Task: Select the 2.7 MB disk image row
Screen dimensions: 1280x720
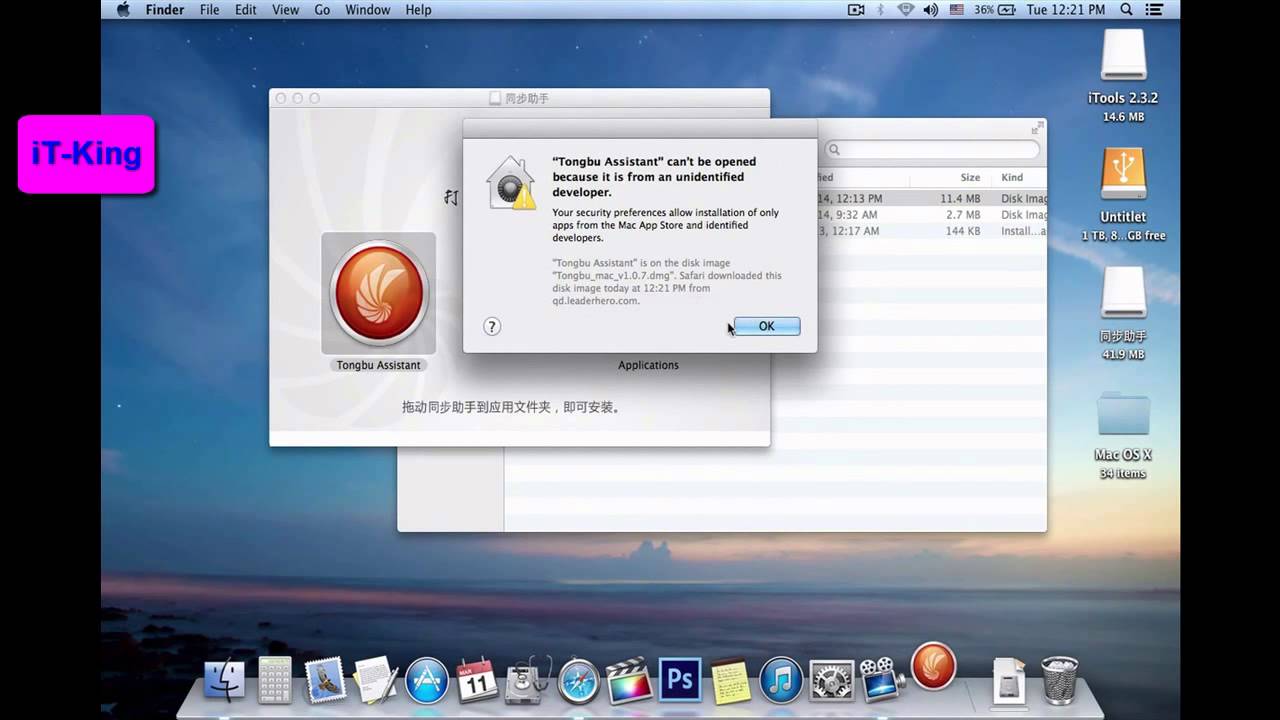Action: pyautogui.click(x=932, y=215)
